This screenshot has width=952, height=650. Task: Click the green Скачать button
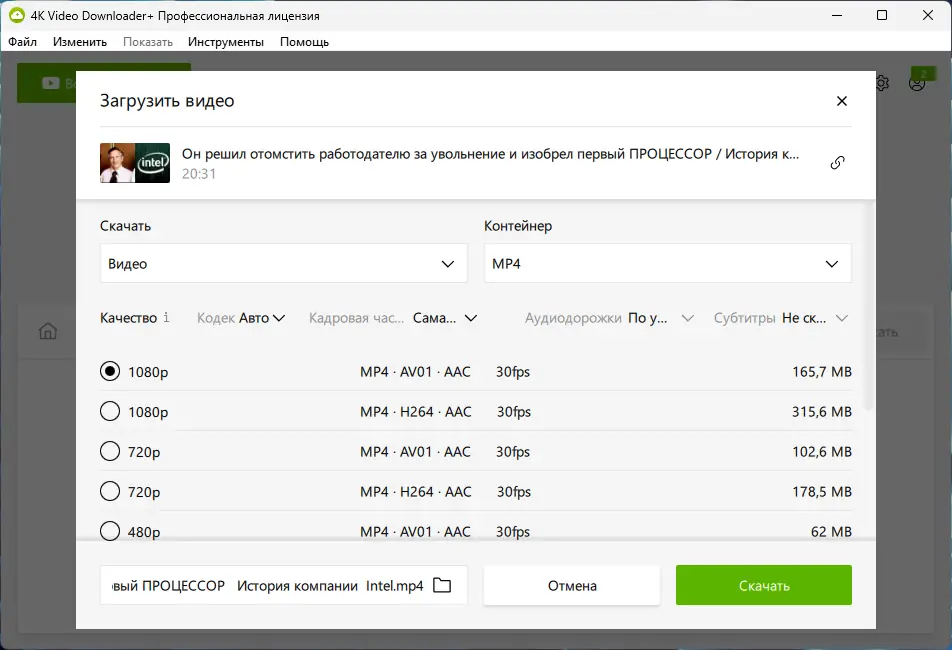764,585
